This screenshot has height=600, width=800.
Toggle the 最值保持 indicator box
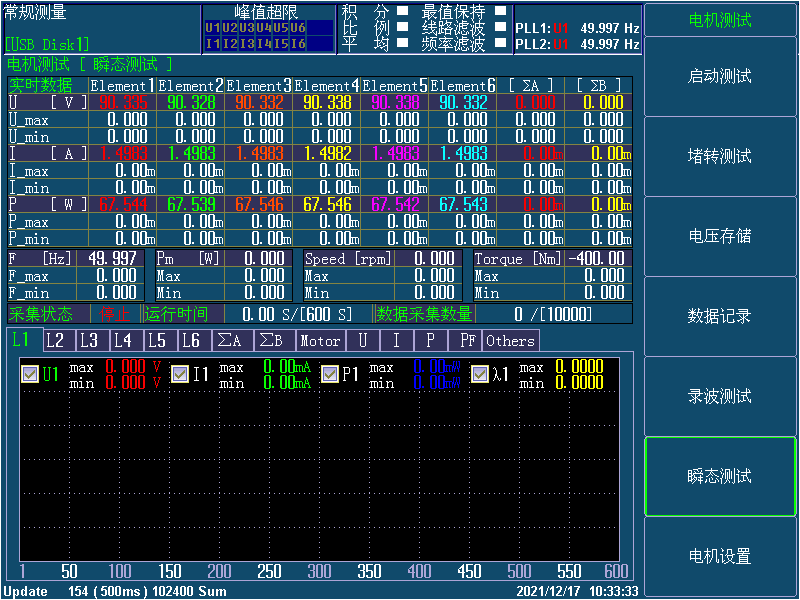tap(501, 12)
